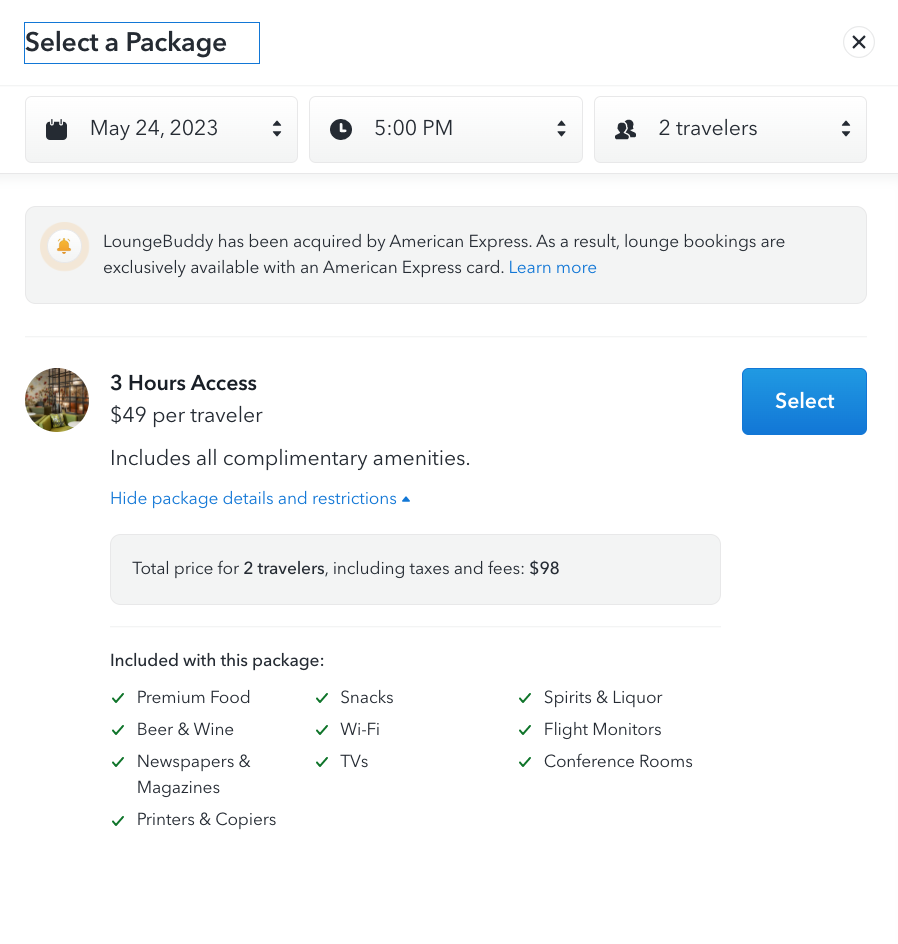Image resolution: width=898 pixels, height=944 pixels.
Task: Click the orange bell notification icon
Action: 64,246
